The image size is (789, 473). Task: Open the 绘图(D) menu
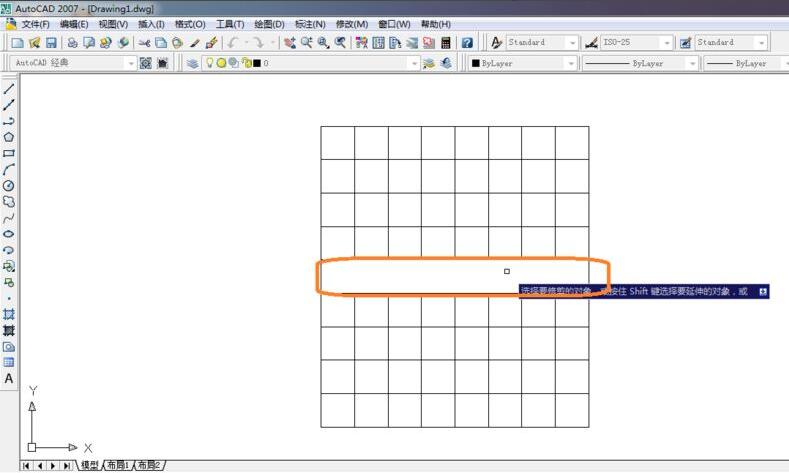coord(269,24)
